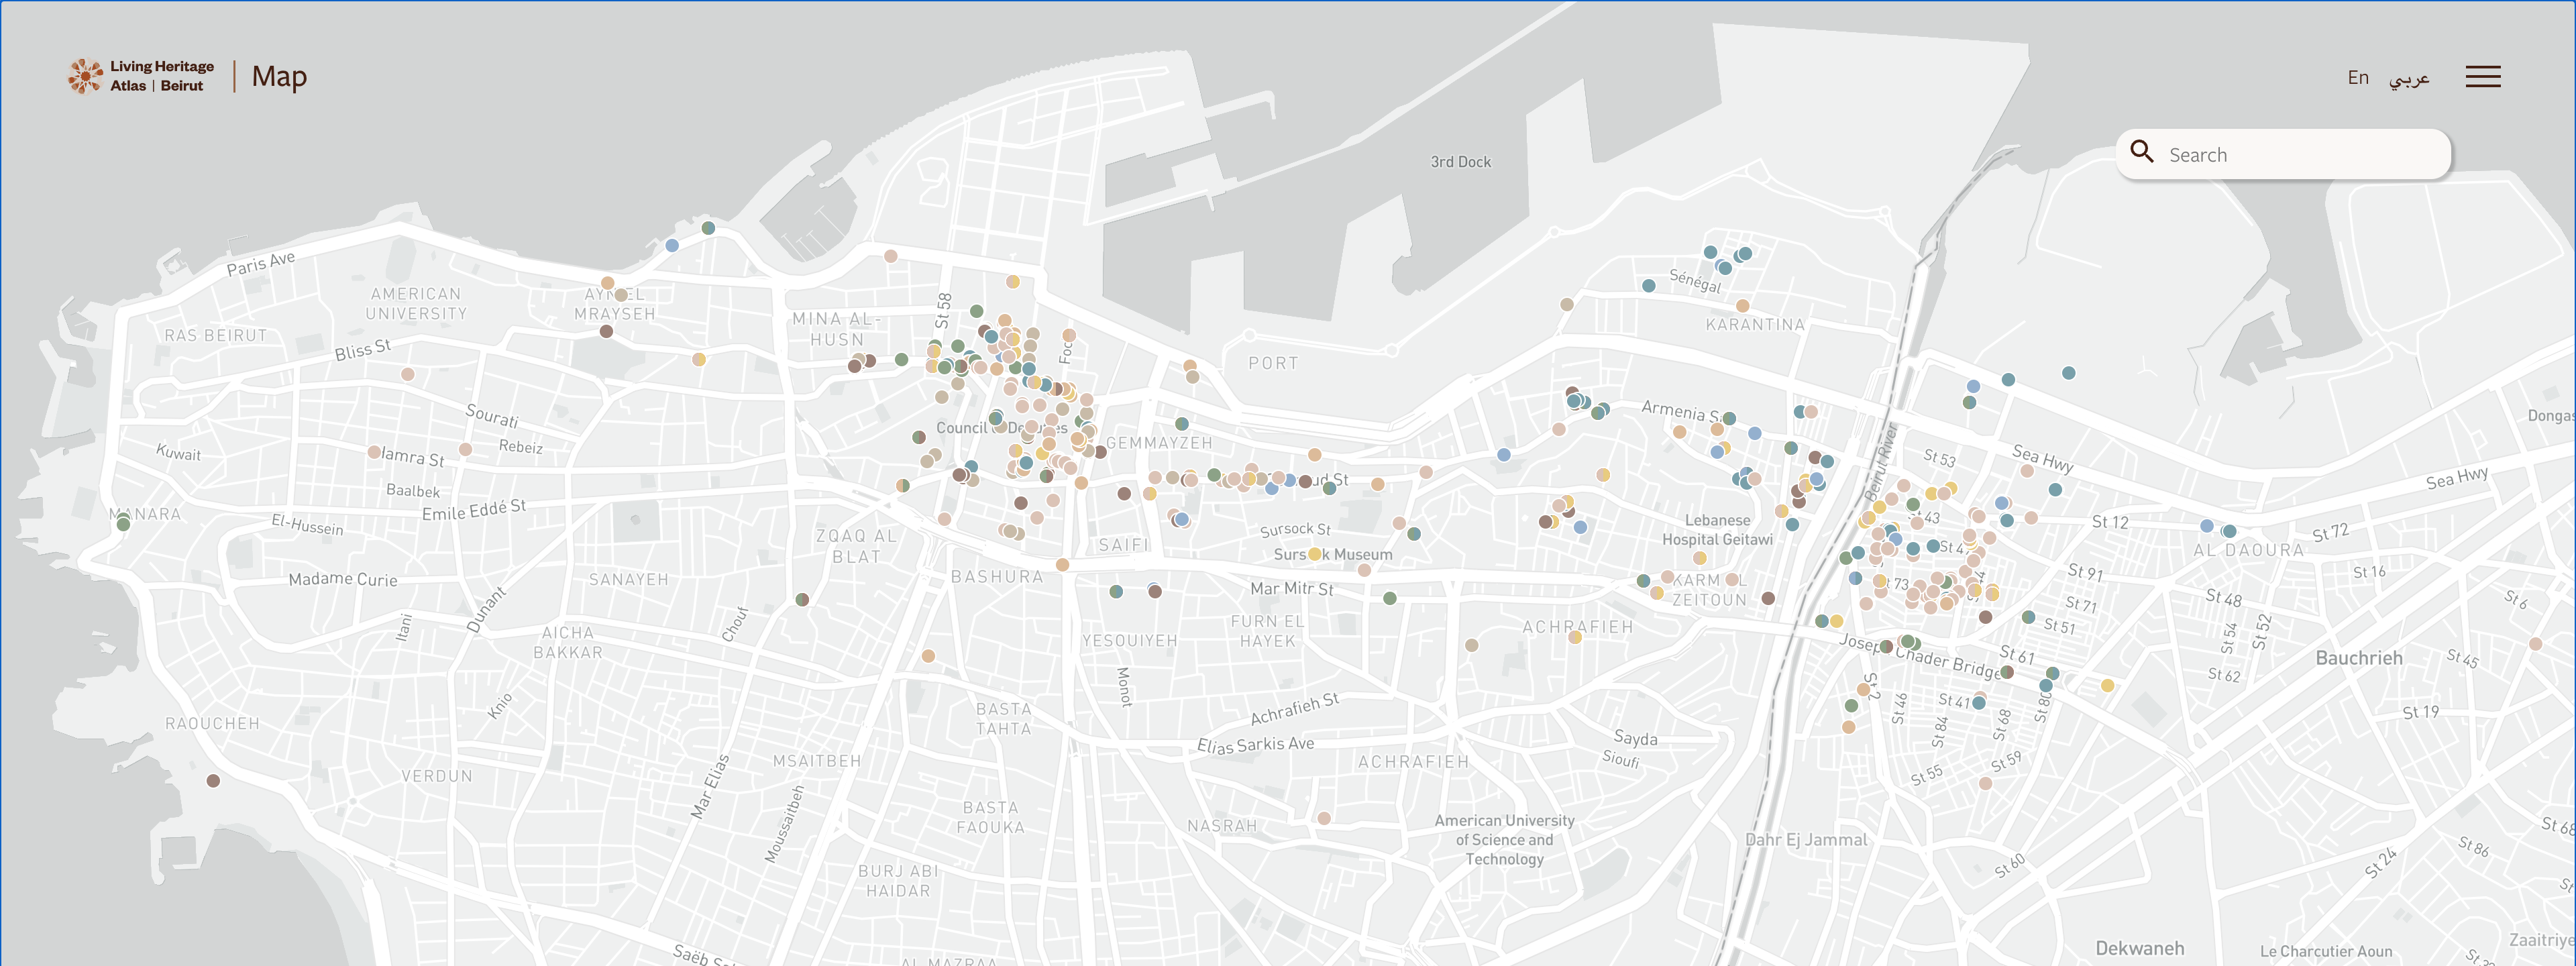Click the magnifying glass search icon
Image resolution: width=2576 pixels, height=966 pixels.
[2141, 152]
